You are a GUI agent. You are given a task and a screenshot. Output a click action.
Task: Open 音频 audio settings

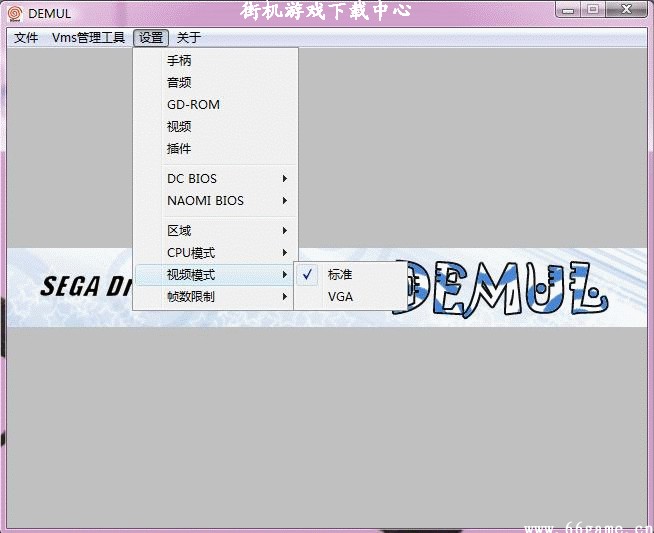point(179,83)
